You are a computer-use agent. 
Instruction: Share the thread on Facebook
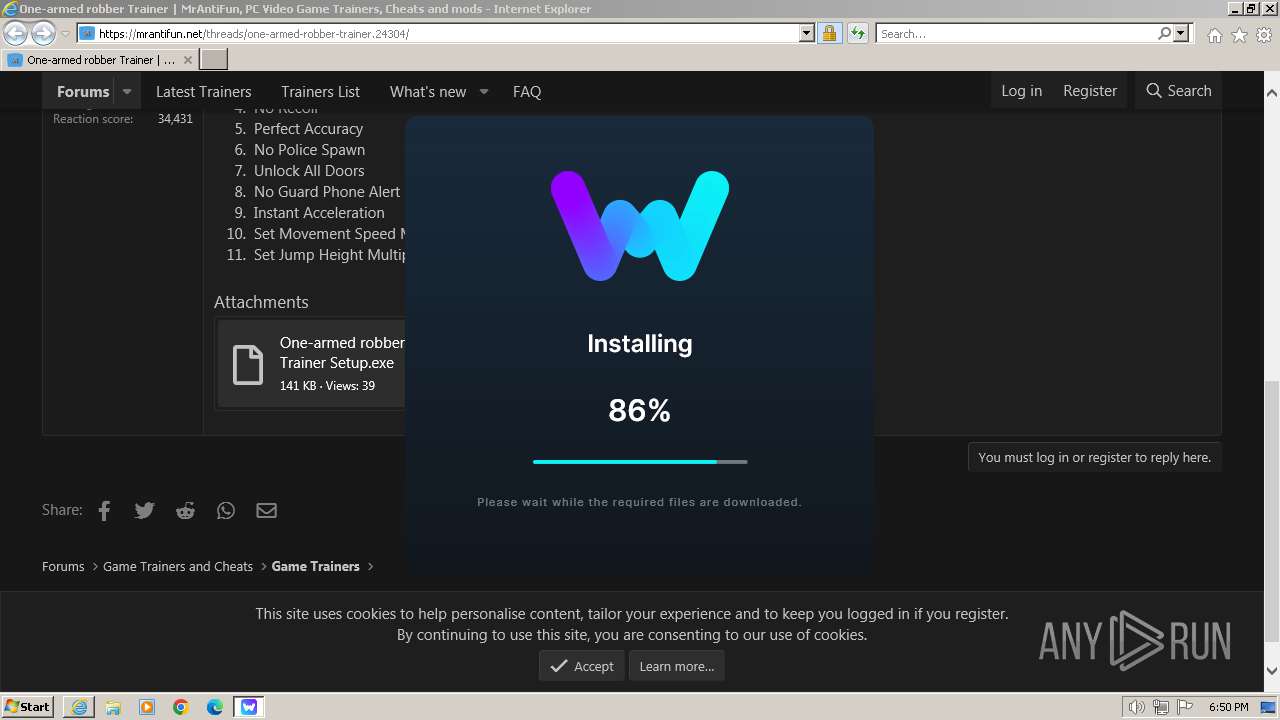(104, 510)
